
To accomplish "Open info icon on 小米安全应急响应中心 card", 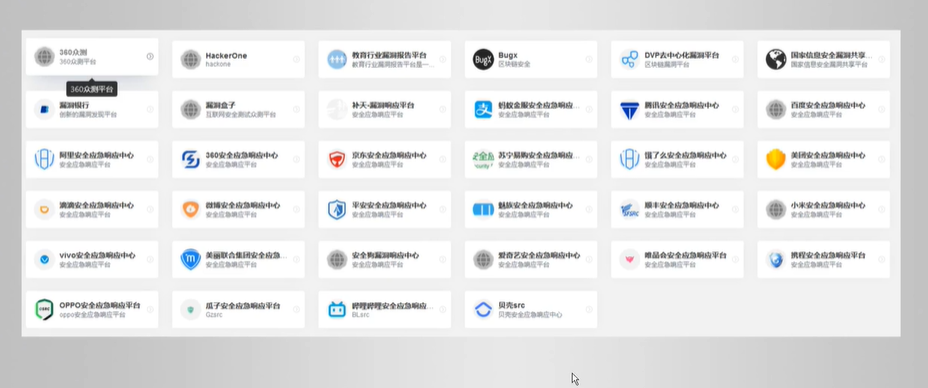I will click(881, 209).
